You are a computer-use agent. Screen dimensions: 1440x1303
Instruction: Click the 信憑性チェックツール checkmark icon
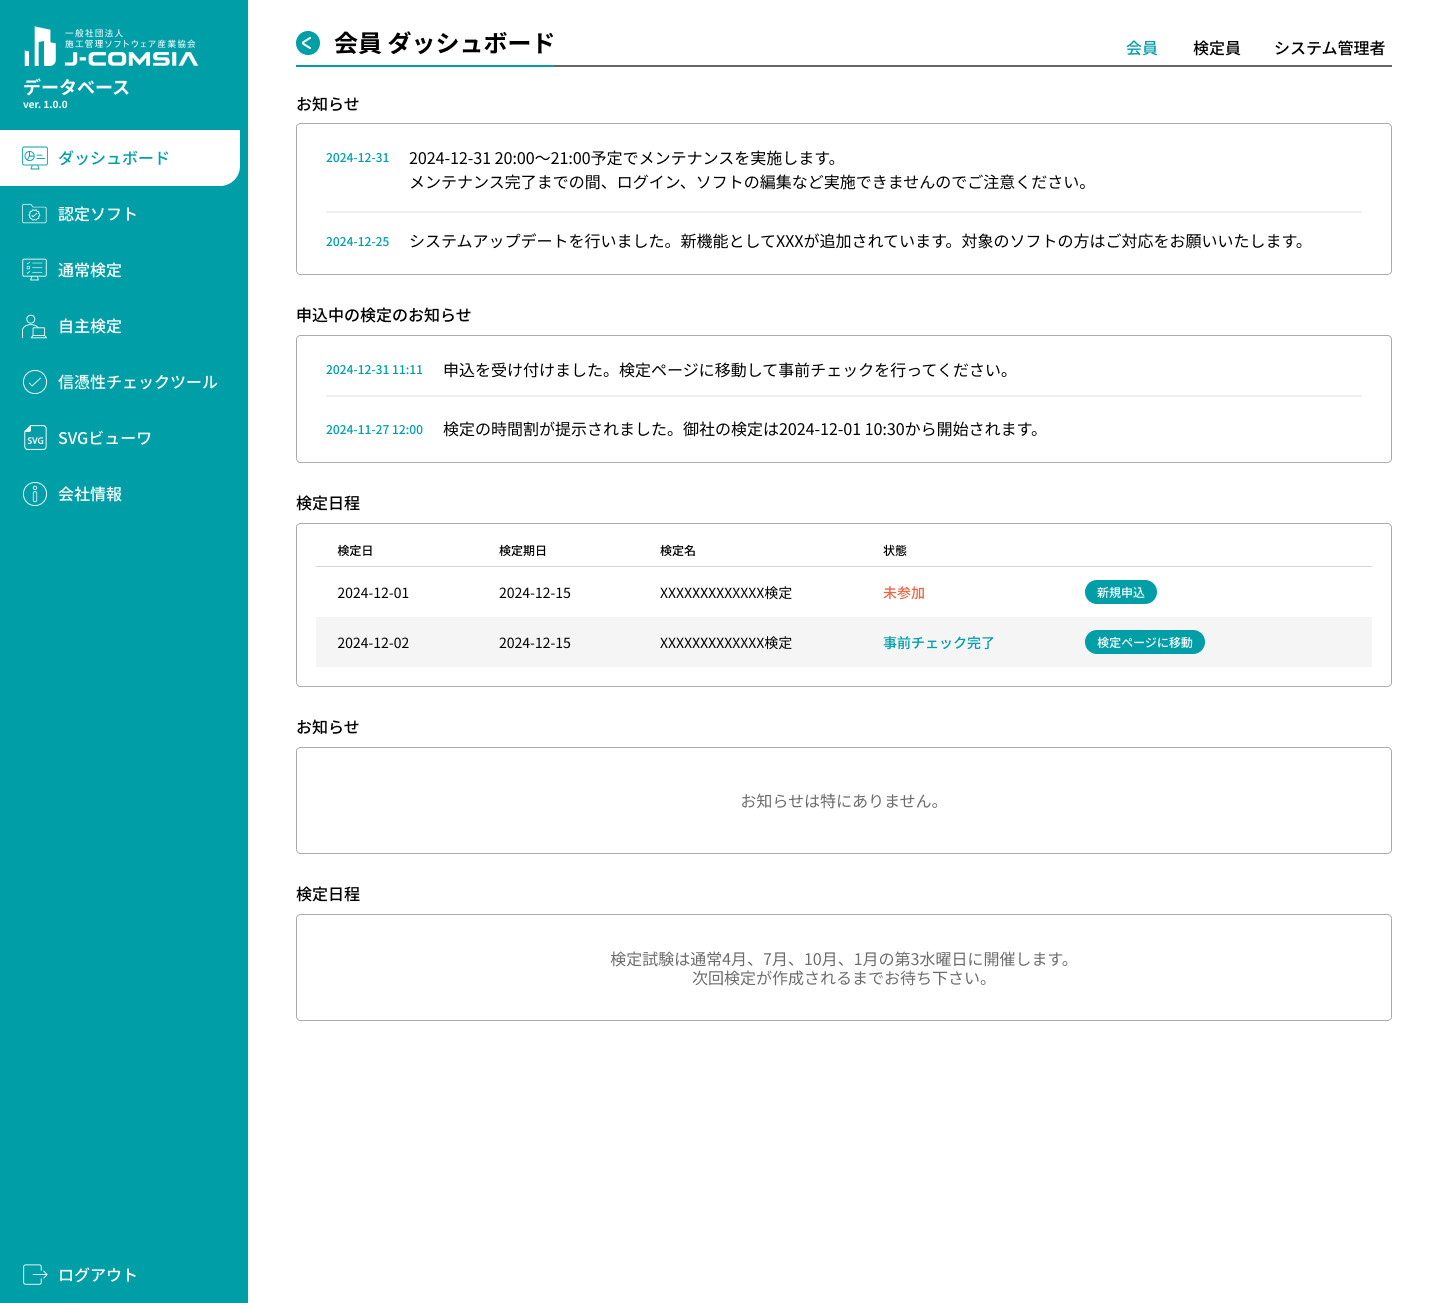[x=35, y=382]
